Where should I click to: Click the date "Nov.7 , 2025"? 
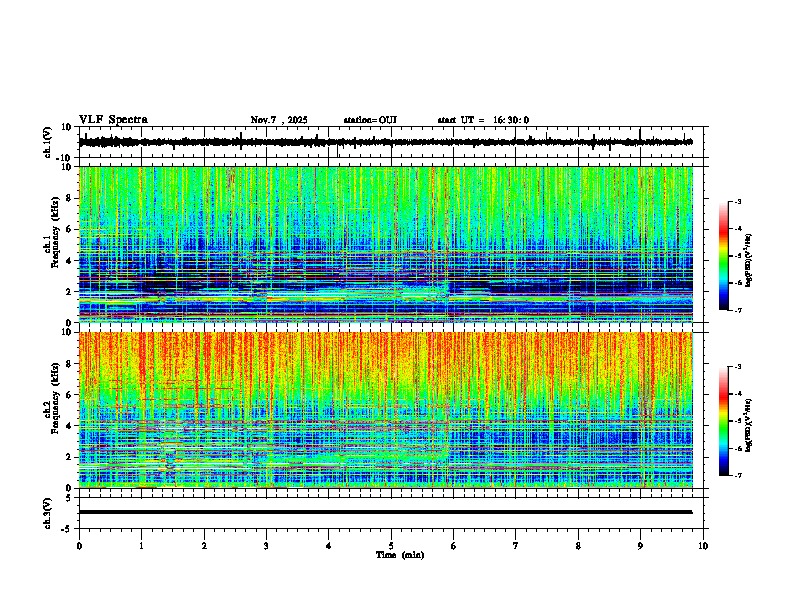(x=279, y=120)
